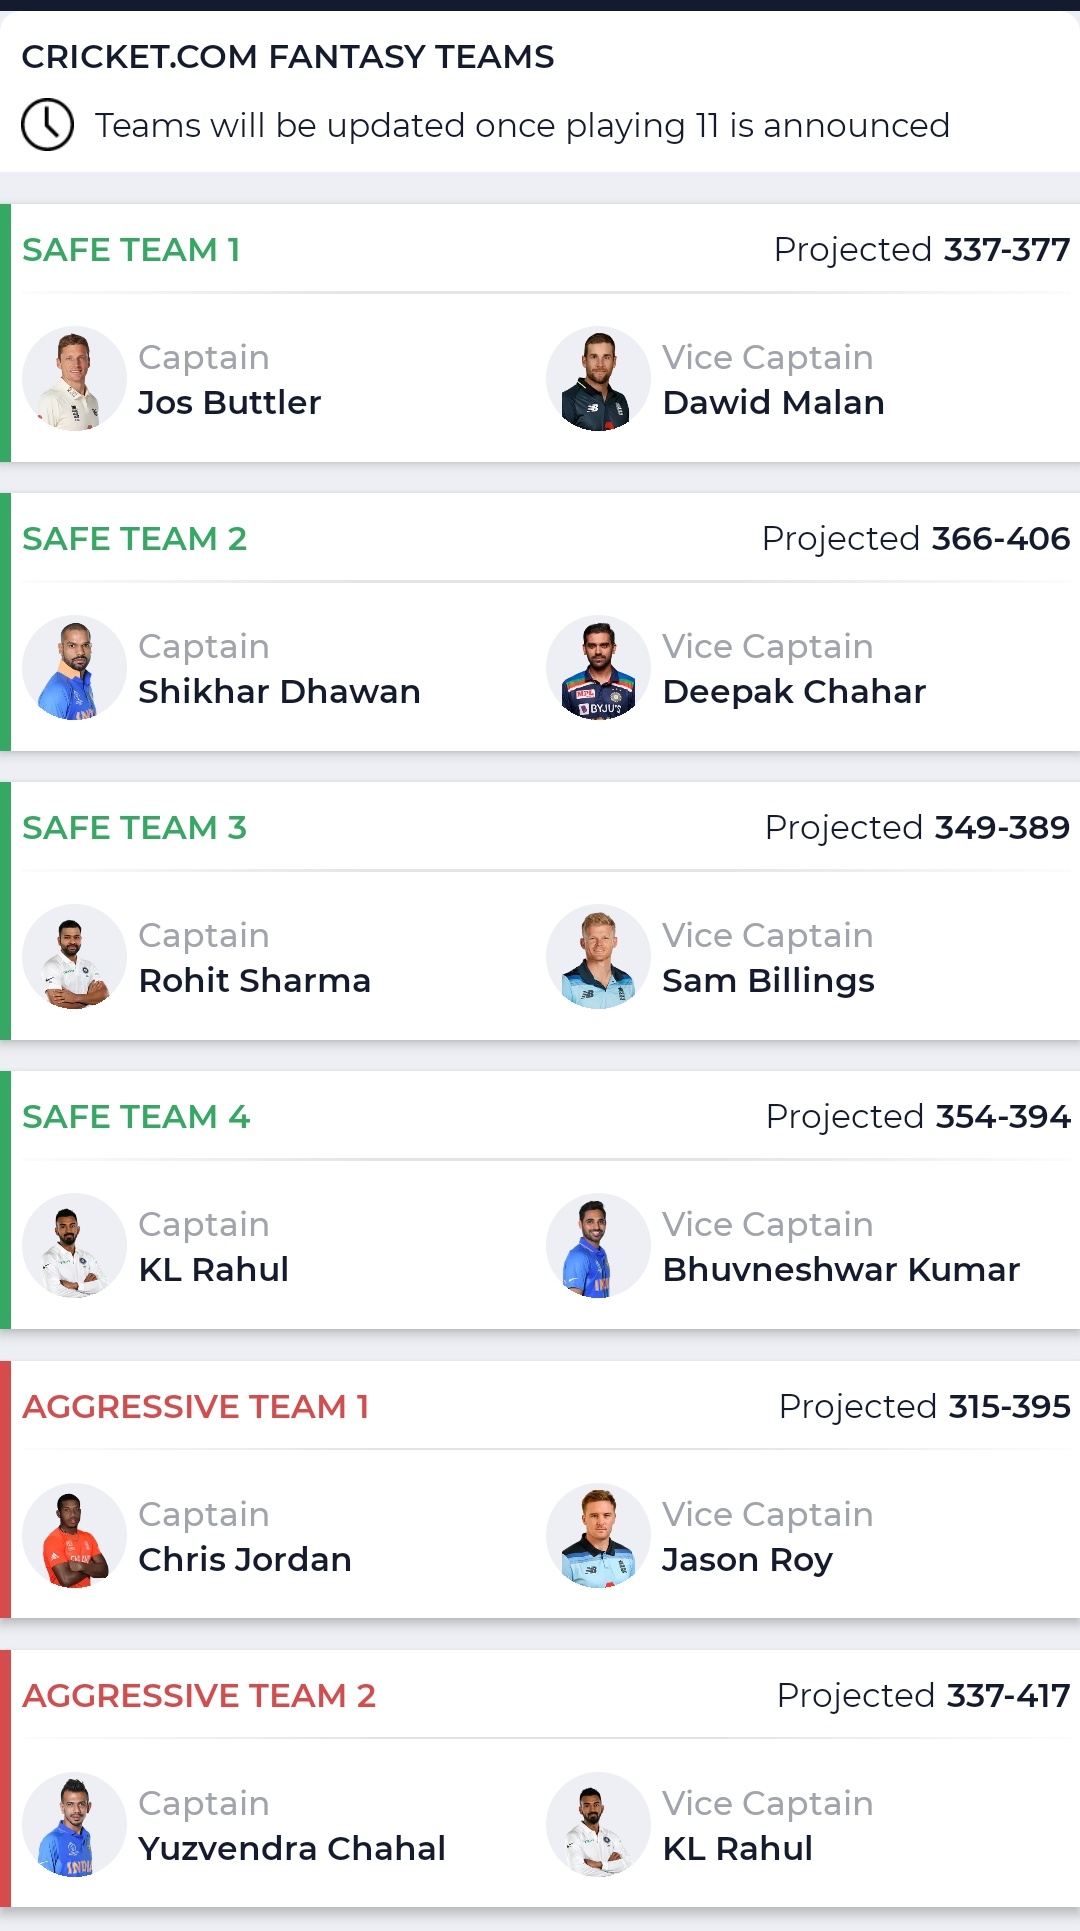Open the Aggressive Team 1 heading
The image size is (1080, 1931).
pyautogui.click(x=196, y=1407)
